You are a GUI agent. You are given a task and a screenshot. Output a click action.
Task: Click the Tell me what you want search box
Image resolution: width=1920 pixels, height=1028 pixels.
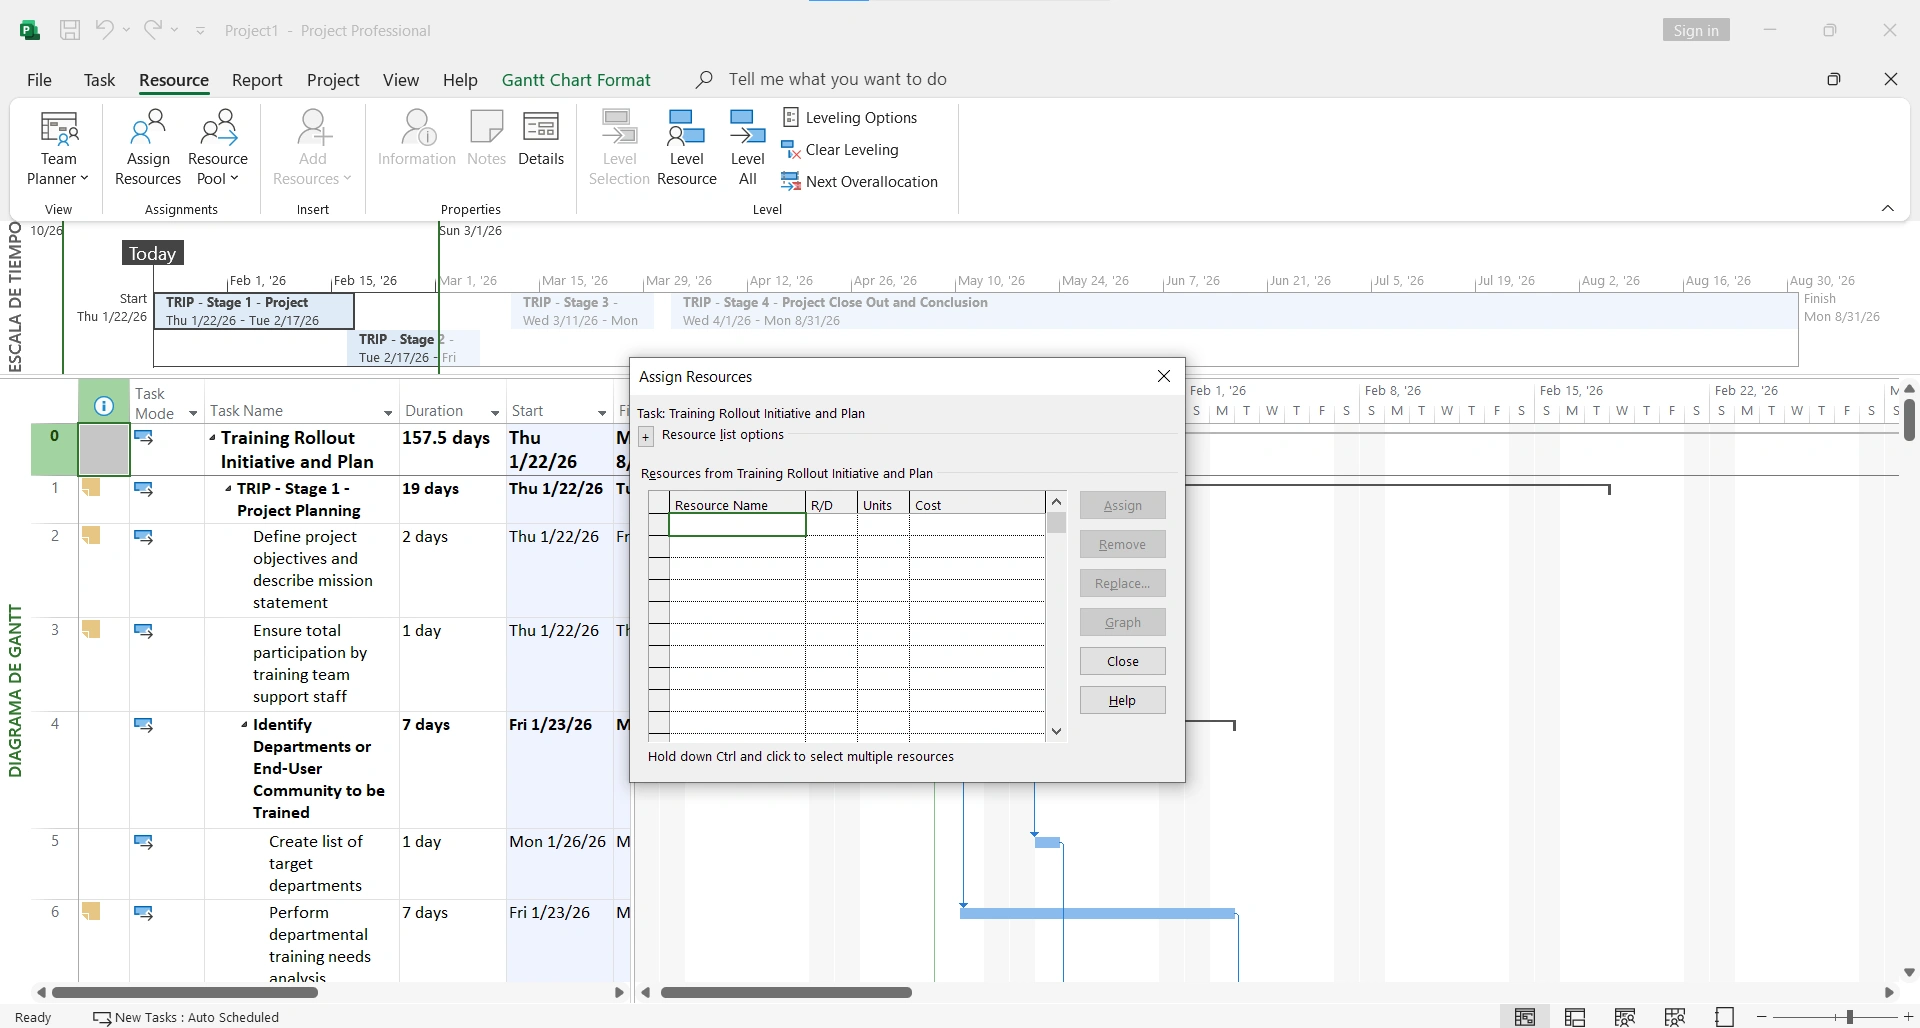pos(838,79)
